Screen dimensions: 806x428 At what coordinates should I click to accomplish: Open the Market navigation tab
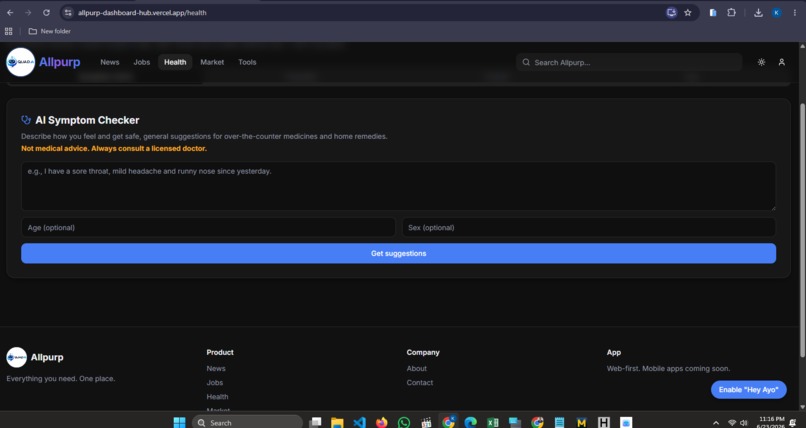[x=212, y=62]
